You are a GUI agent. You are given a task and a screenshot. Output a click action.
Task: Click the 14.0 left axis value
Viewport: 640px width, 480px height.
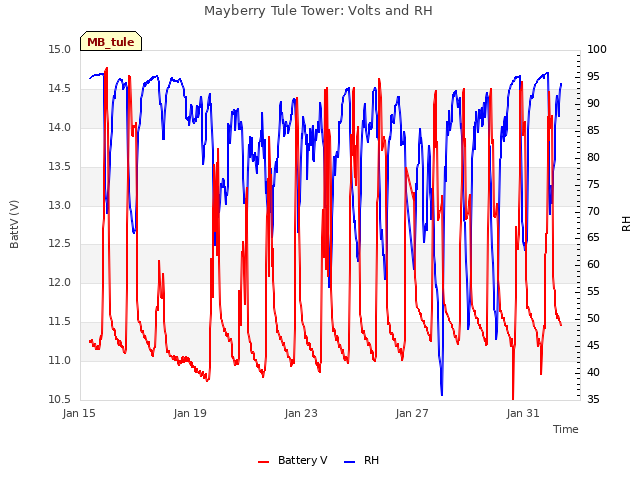tap(60, 128)
